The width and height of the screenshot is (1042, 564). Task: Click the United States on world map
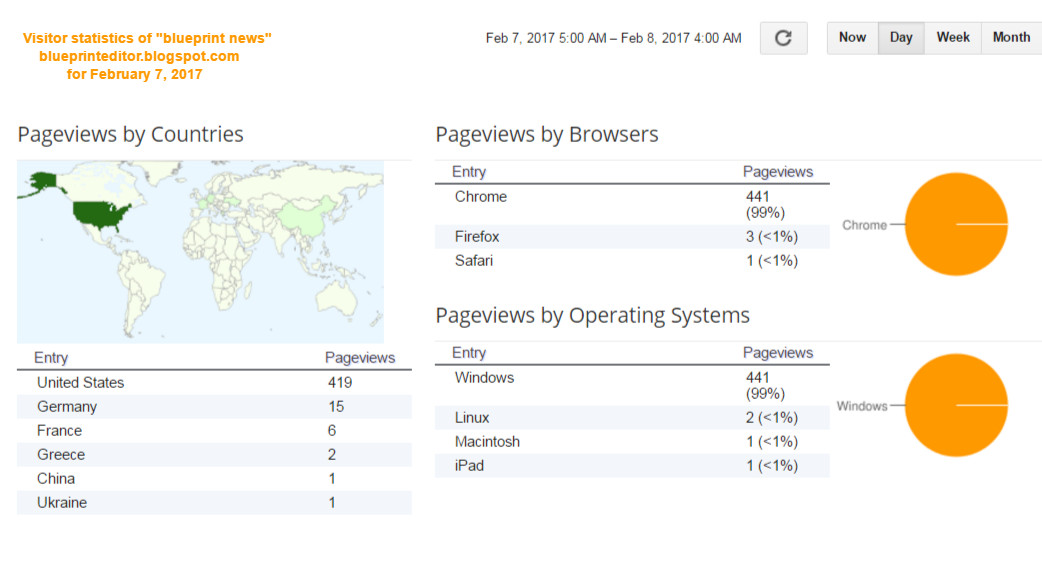click(x=101, y=215)
